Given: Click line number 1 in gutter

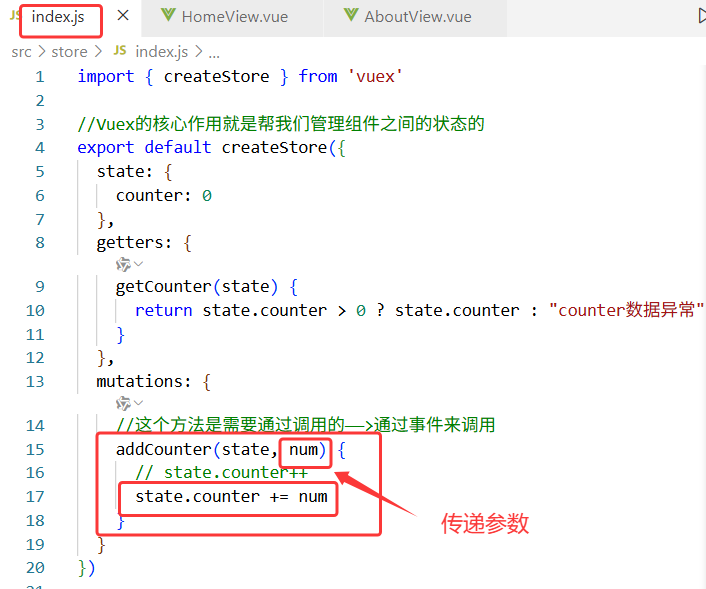Looking at the screenshot, I should click(x=40, y=77).
